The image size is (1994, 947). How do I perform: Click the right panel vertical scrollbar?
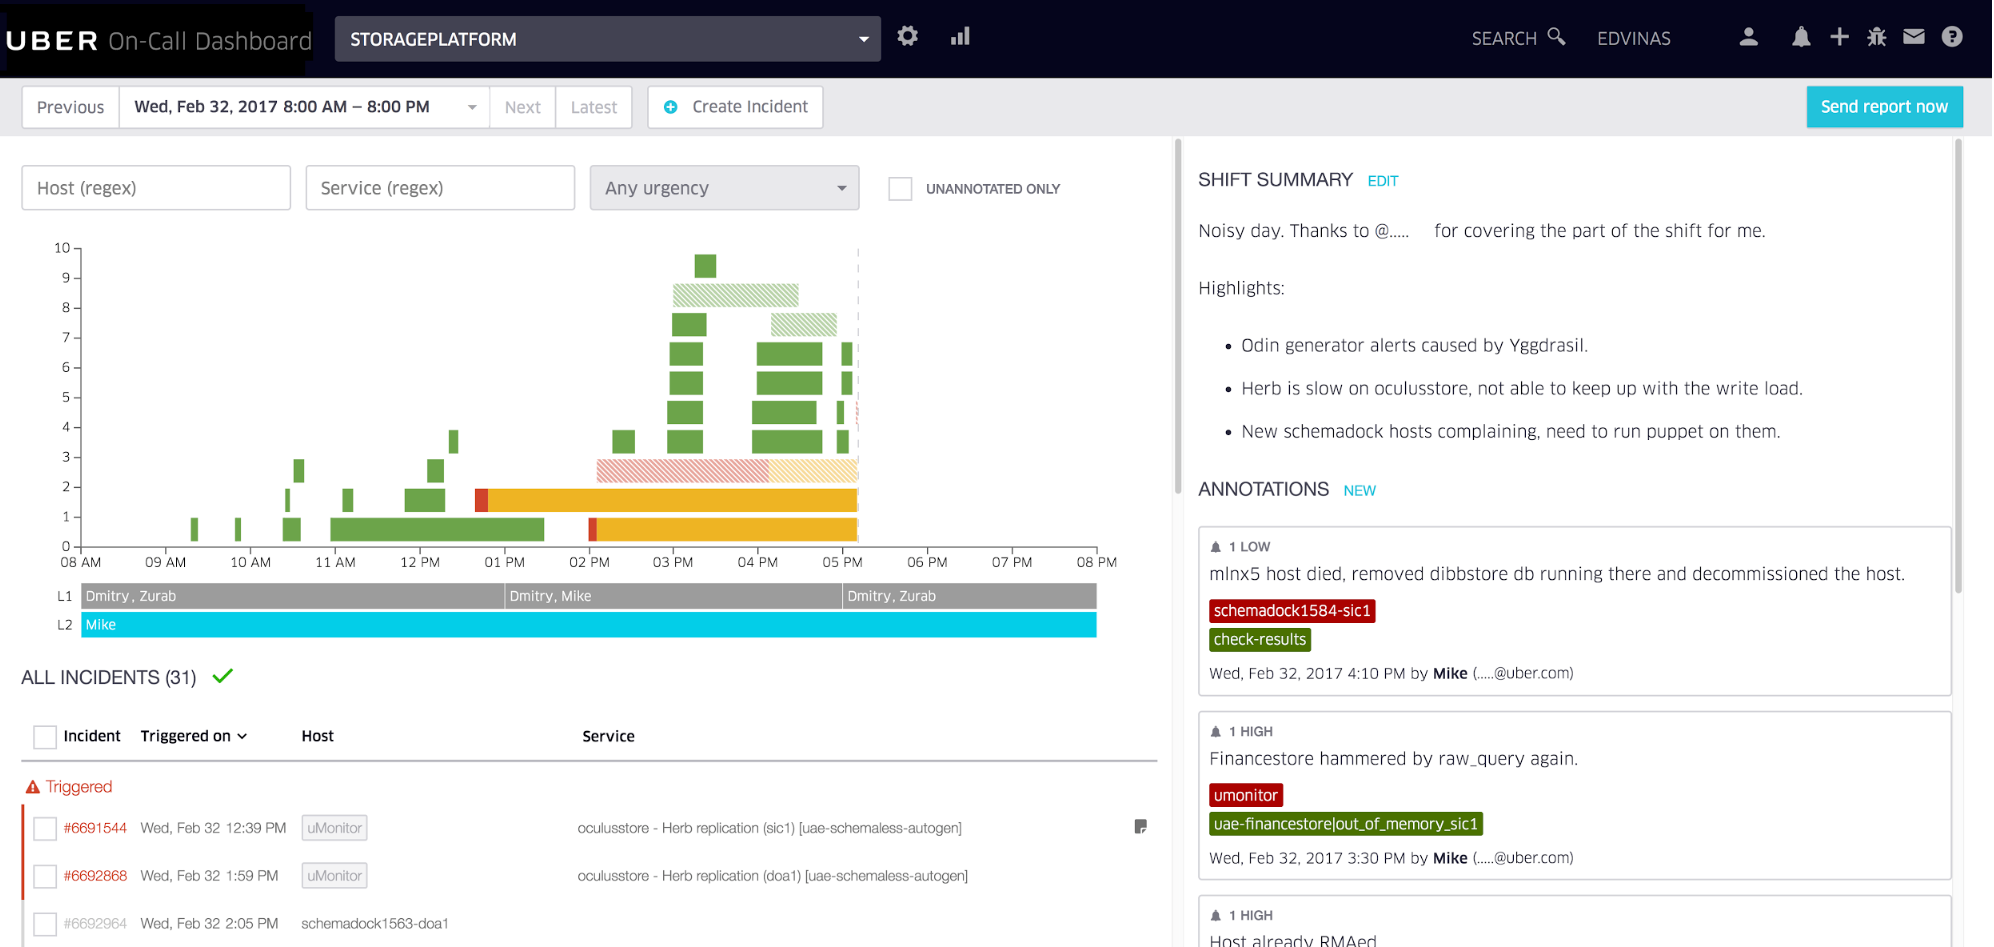(x=1958, y=365)
